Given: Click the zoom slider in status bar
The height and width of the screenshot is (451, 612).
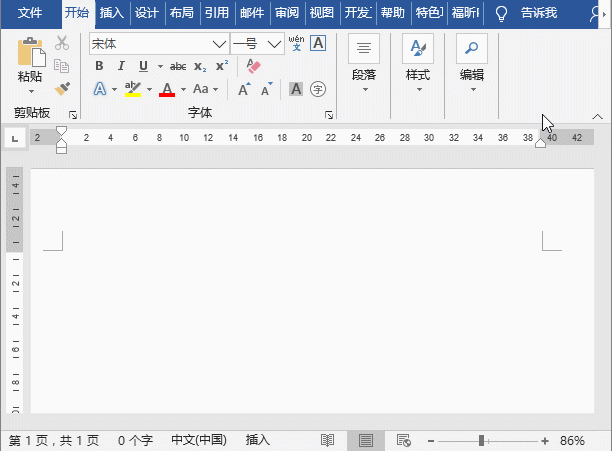Looking at the screenshot, I should pos(482,440).
